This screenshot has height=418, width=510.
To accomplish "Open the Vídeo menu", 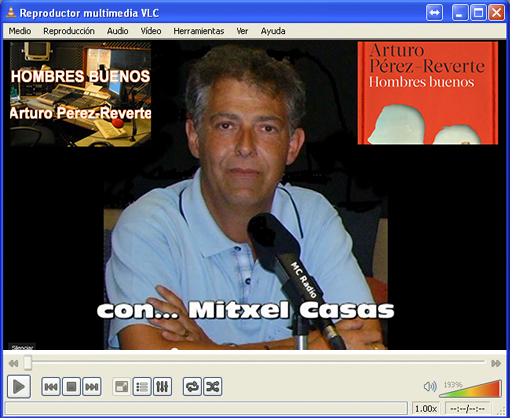I will 151,31.
